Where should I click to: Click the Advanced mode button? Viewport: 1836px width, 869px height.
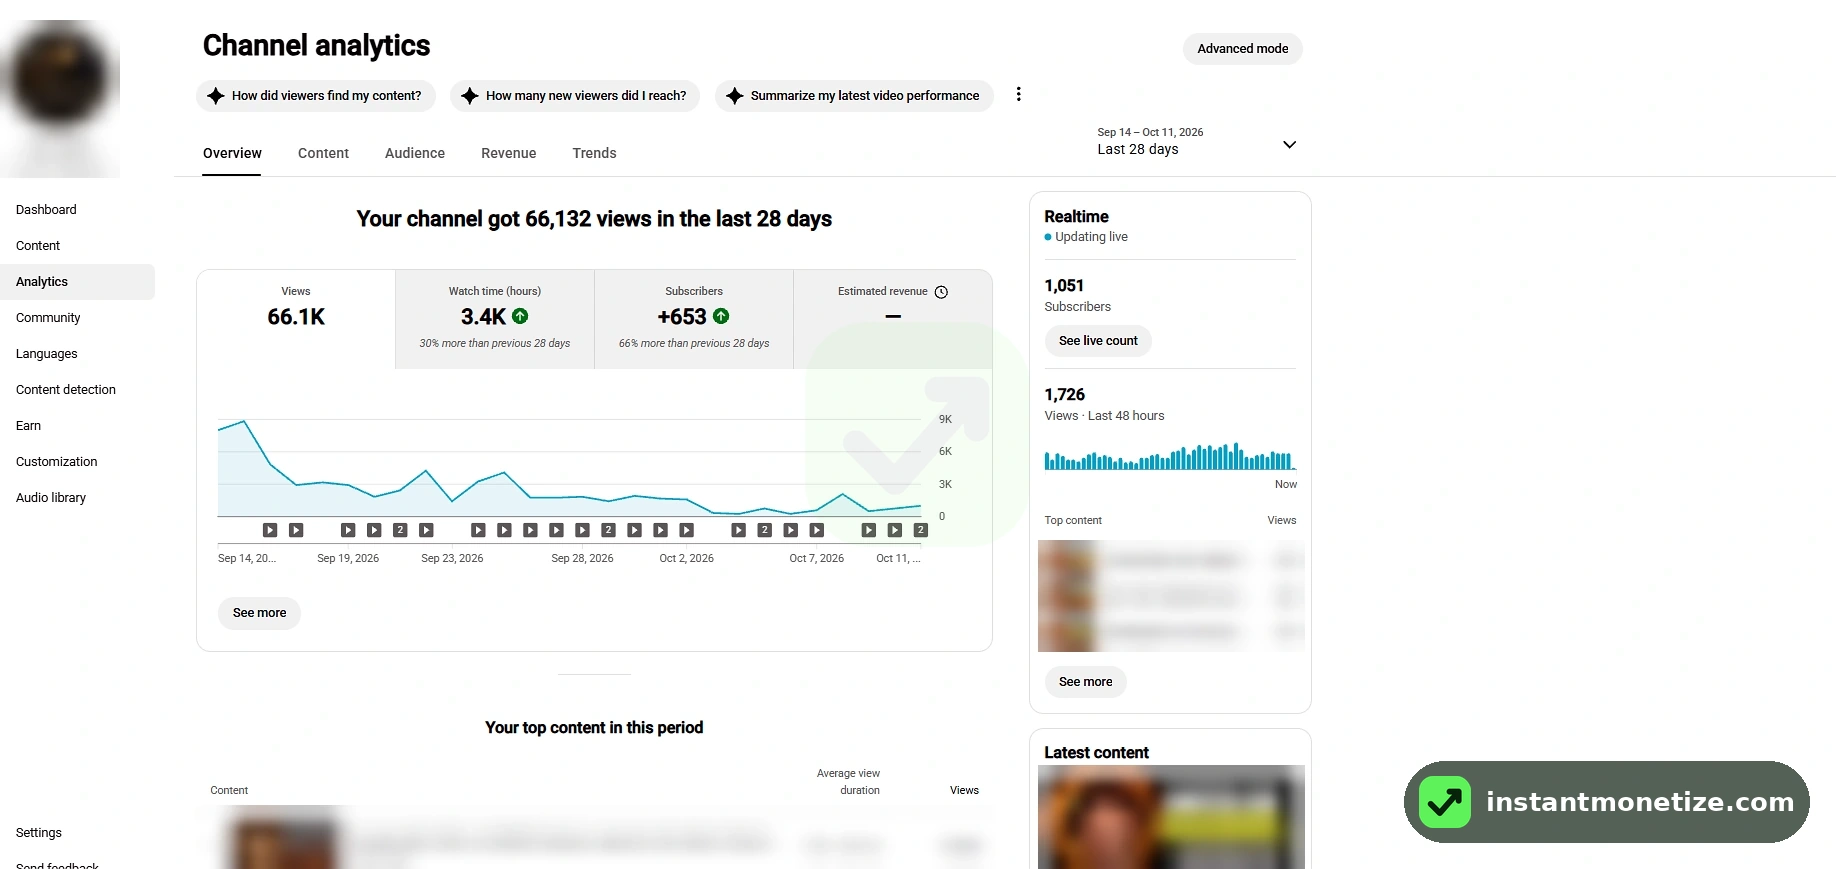(x=1243, y=49)
